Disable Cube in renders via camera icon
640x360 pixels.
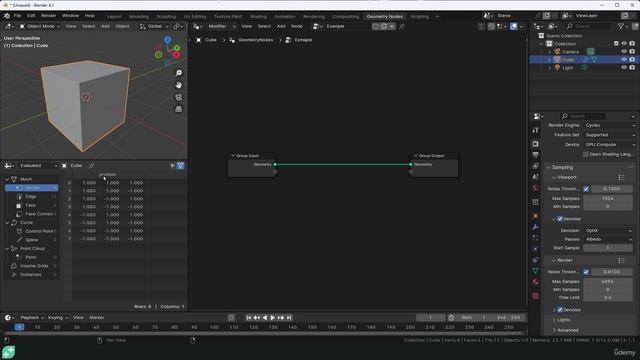632,60
